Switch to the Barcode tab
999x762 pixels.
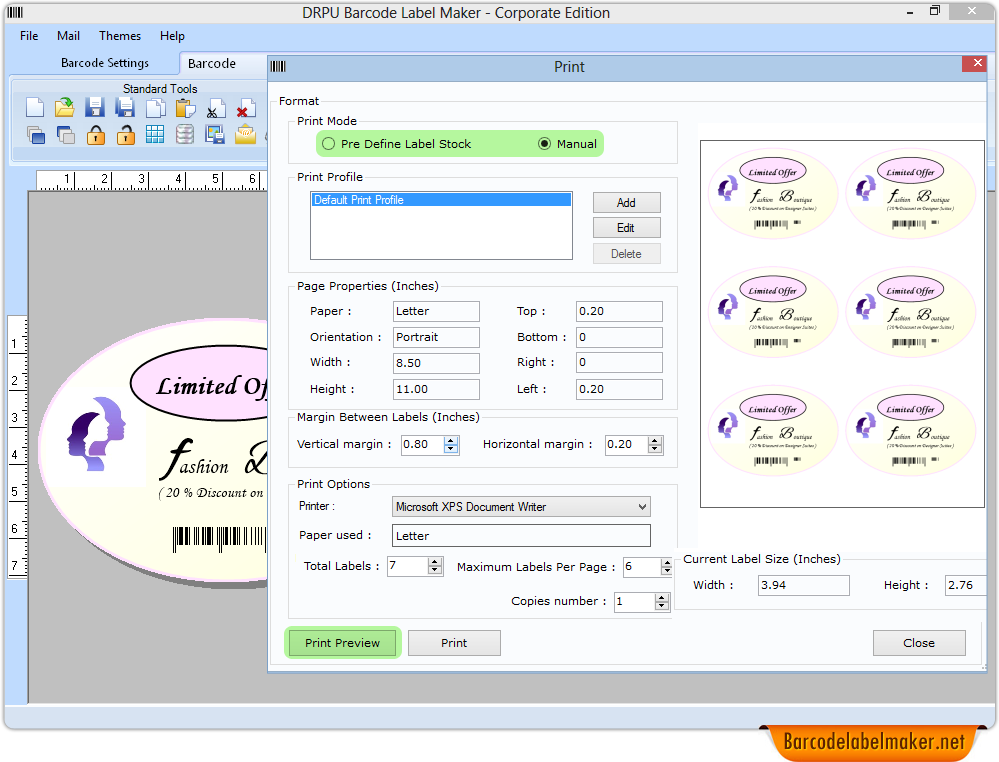pos(212,64)
